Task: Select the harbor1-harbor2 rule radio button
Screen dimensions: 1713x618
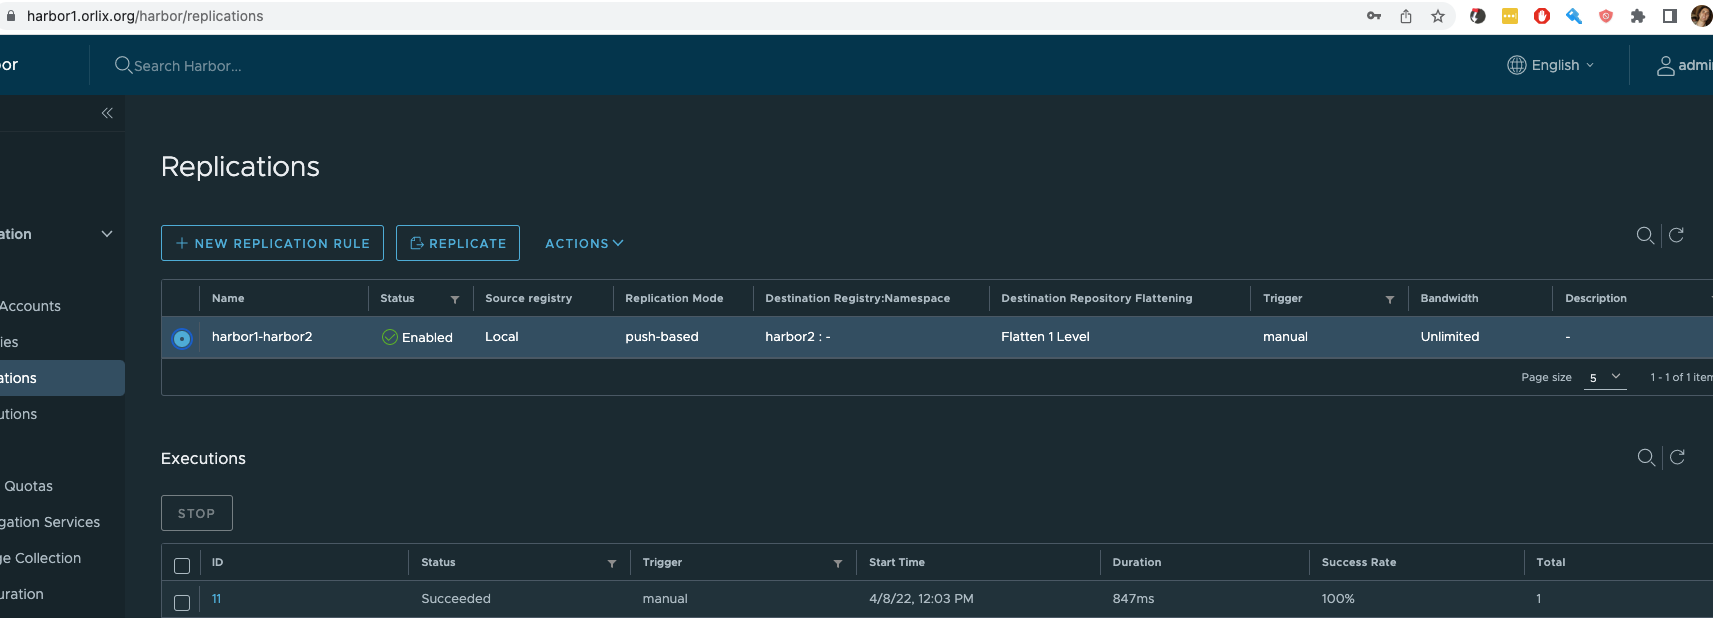Action: point(182,338)
